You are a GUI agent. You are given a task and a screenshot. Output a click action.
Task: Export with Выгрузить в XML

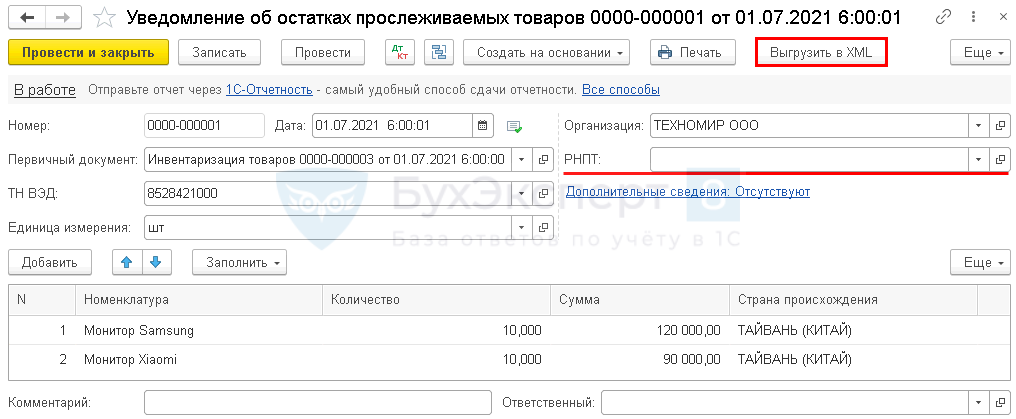pos(821,52)
